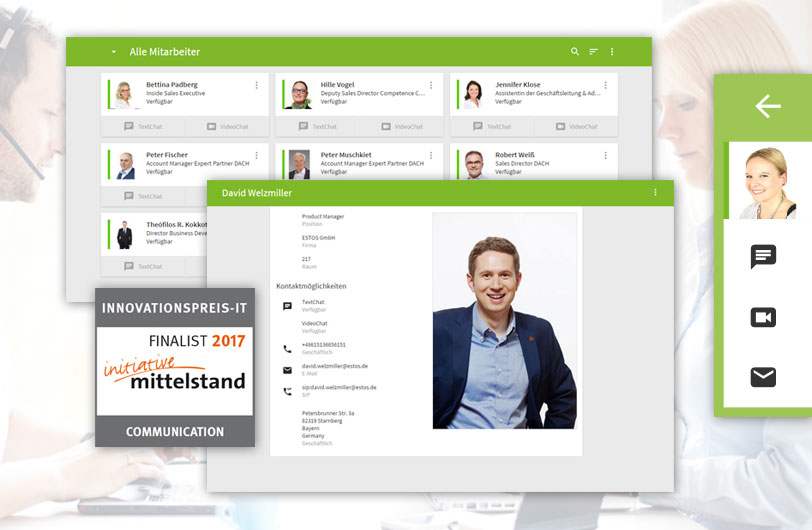Image resolution: width=812 pixels, height=530 pixels.
Task: Start TextChat with Peter Fischer
Action: [143, 196]
